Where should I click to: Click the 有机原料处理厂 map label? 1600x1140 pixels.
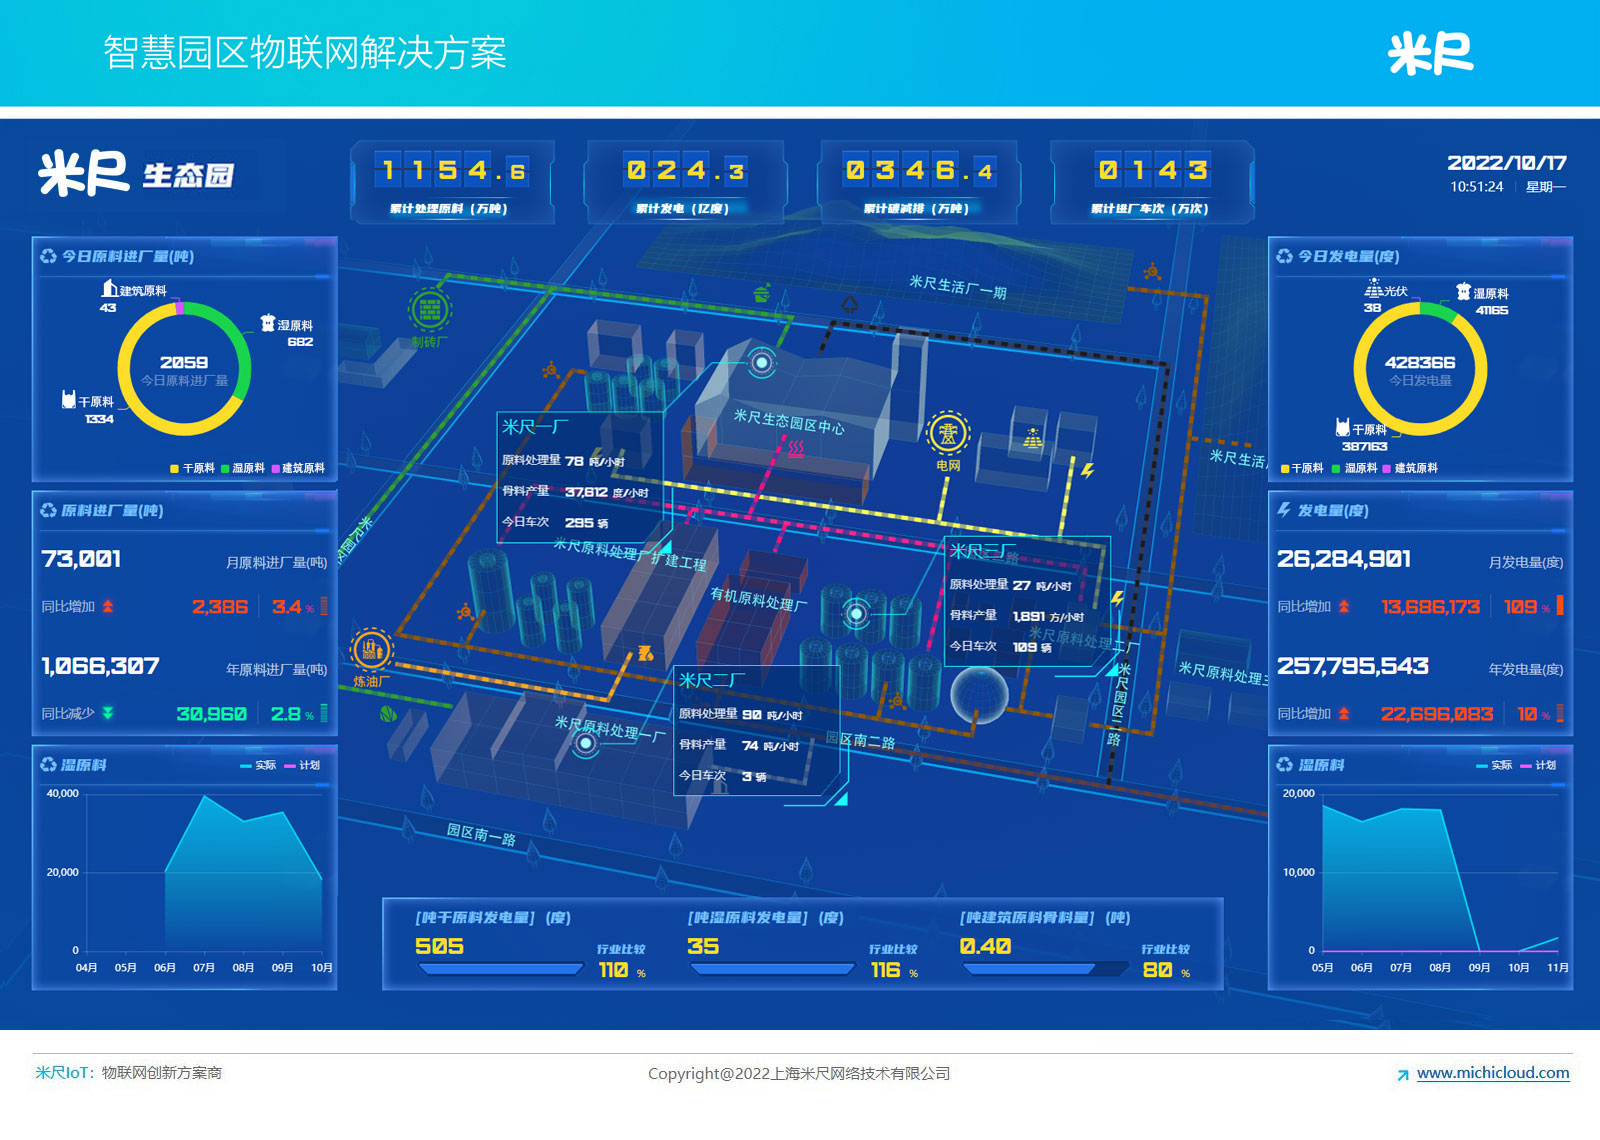(759, 598)
